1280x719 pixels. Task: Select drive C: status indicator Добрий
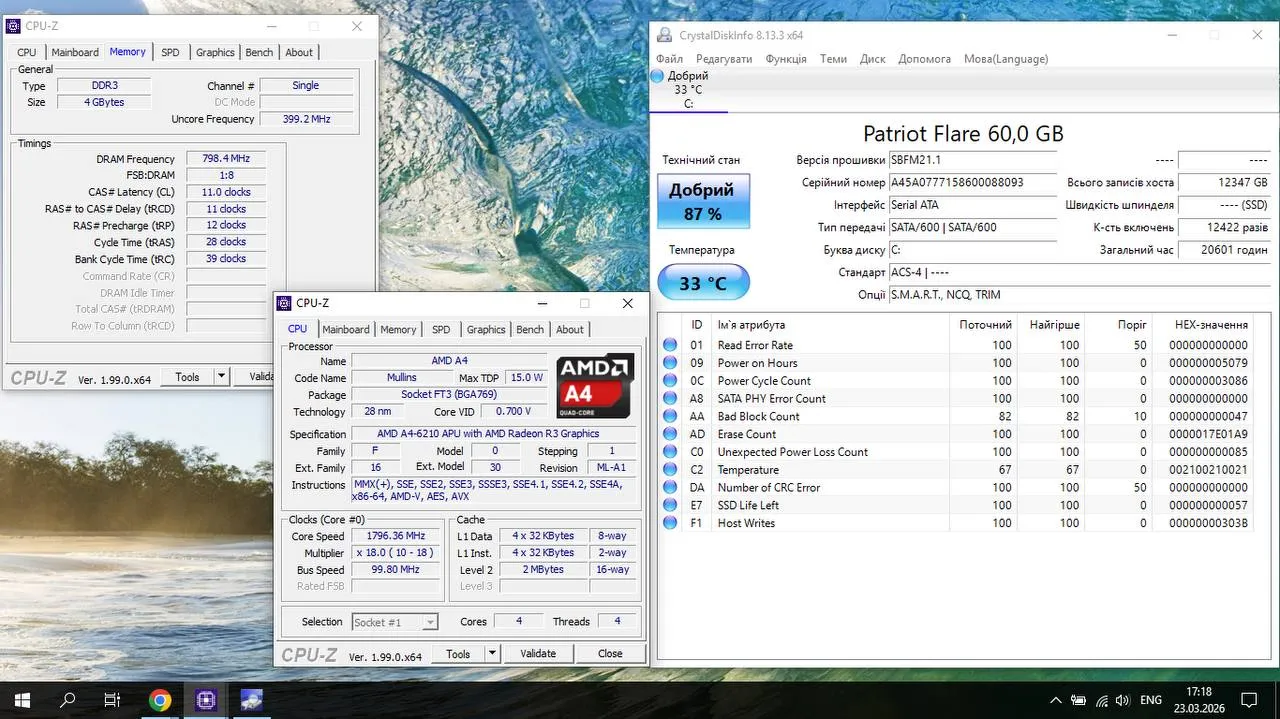pos(688,90)
